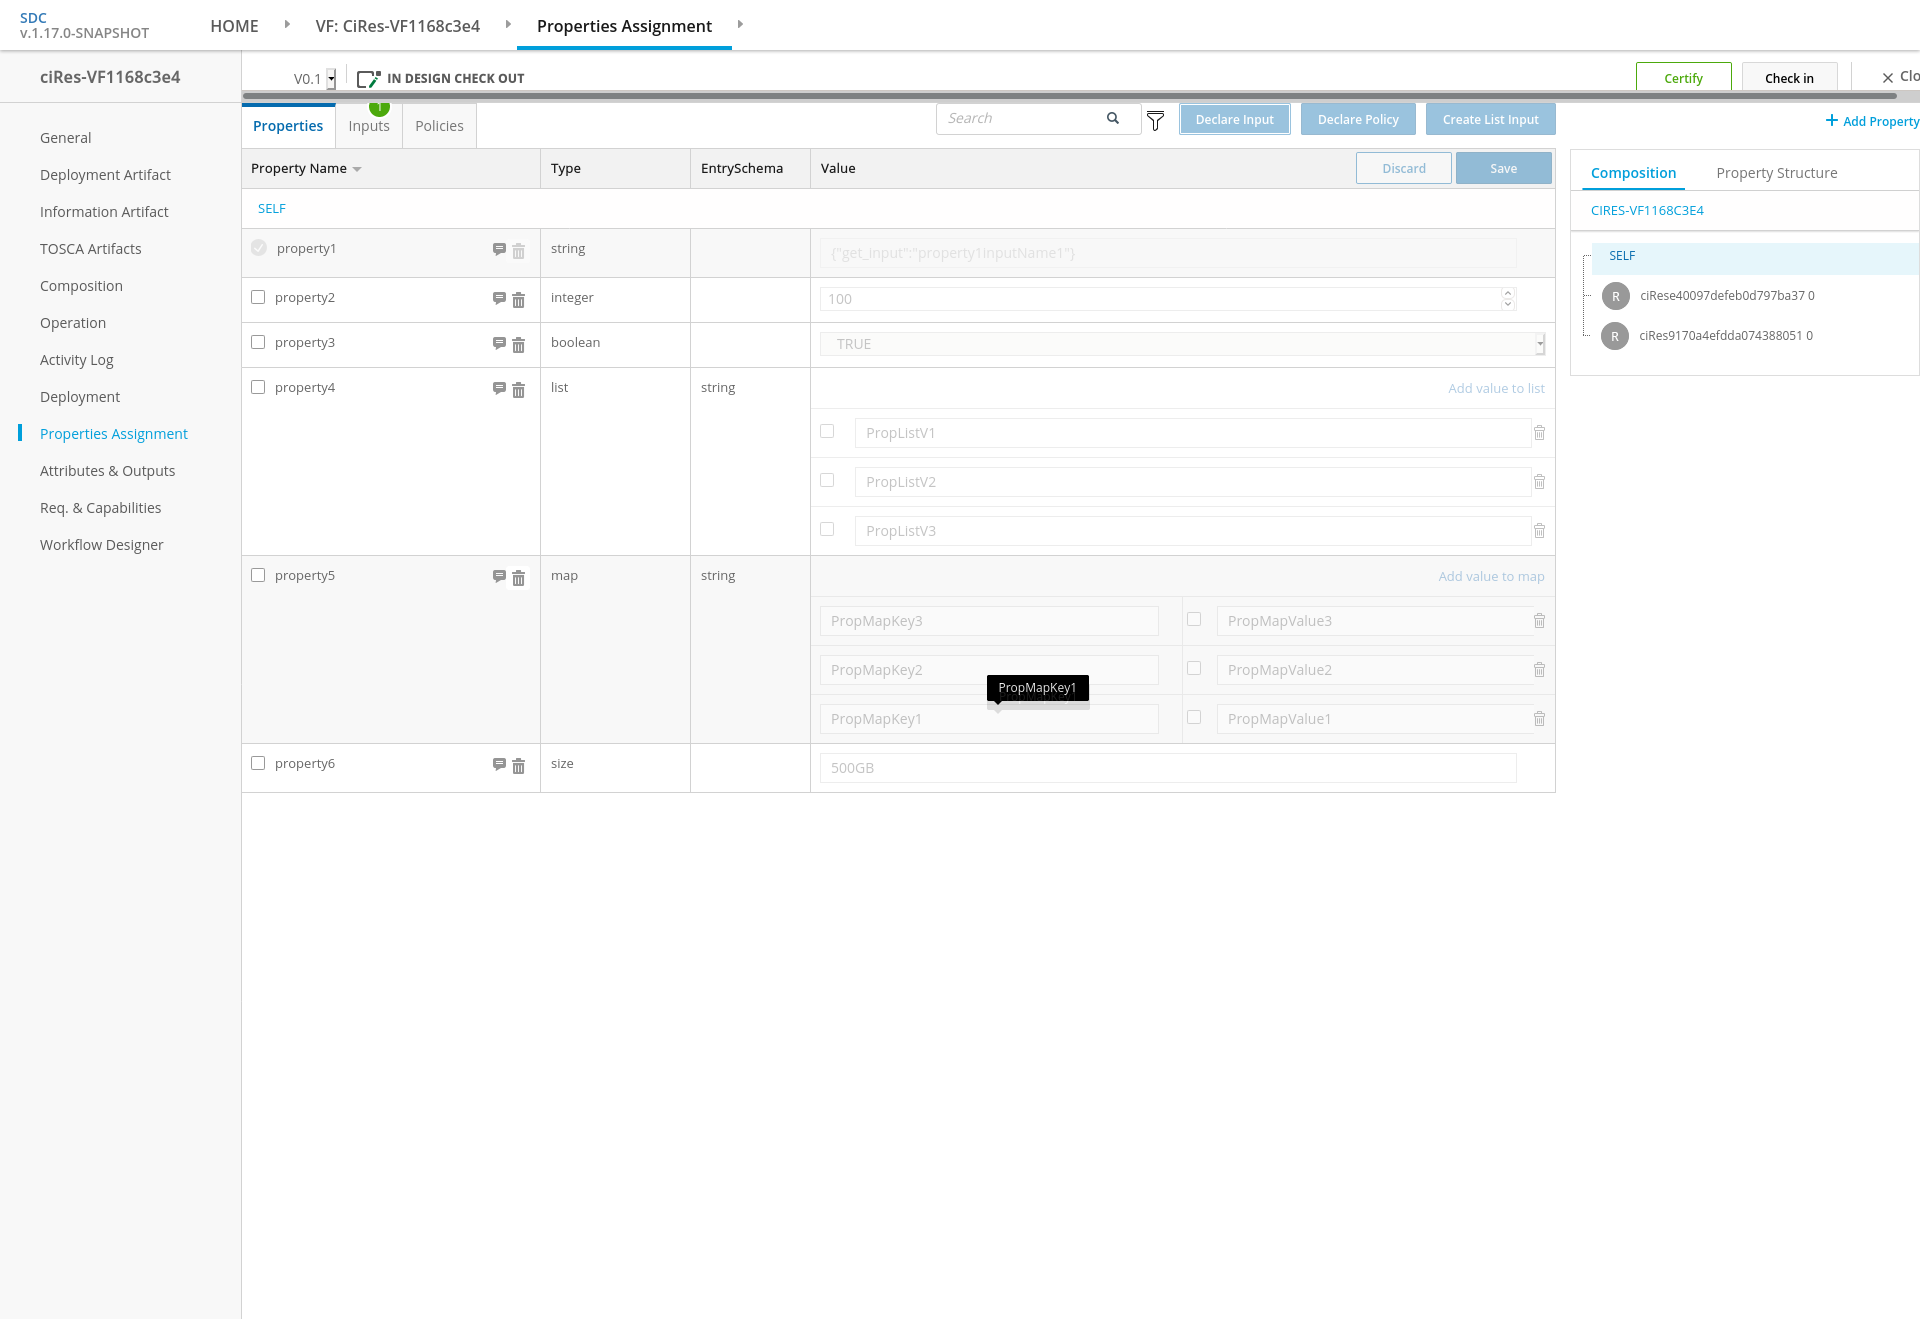Sort by the Property Name column arrow
The height and width of the screenshot is (1319, 1920).
[357, 169]
